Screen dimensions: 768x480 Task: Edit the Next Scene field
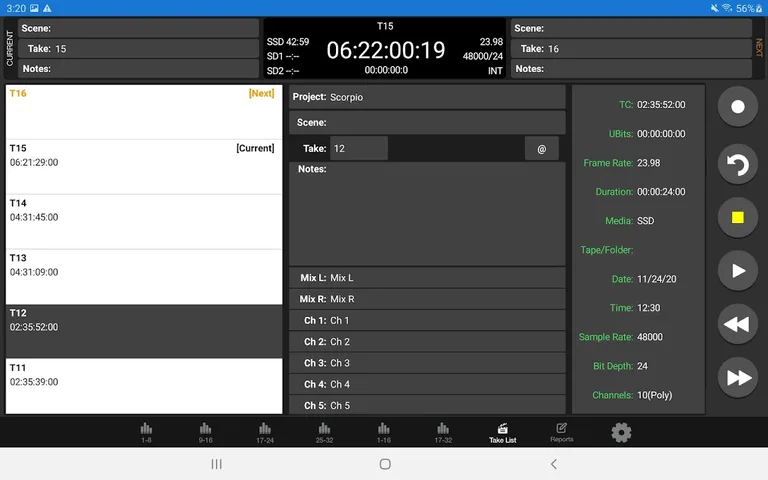pos(631,28)
